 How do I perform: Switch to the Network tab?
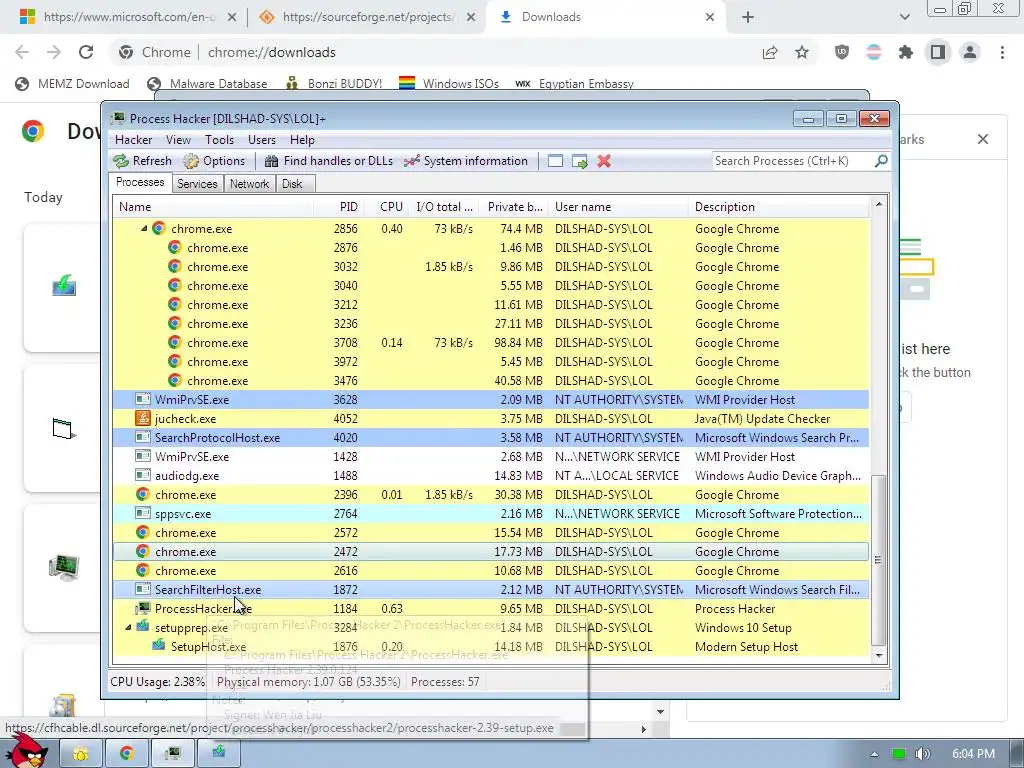[x=249, y=184]
